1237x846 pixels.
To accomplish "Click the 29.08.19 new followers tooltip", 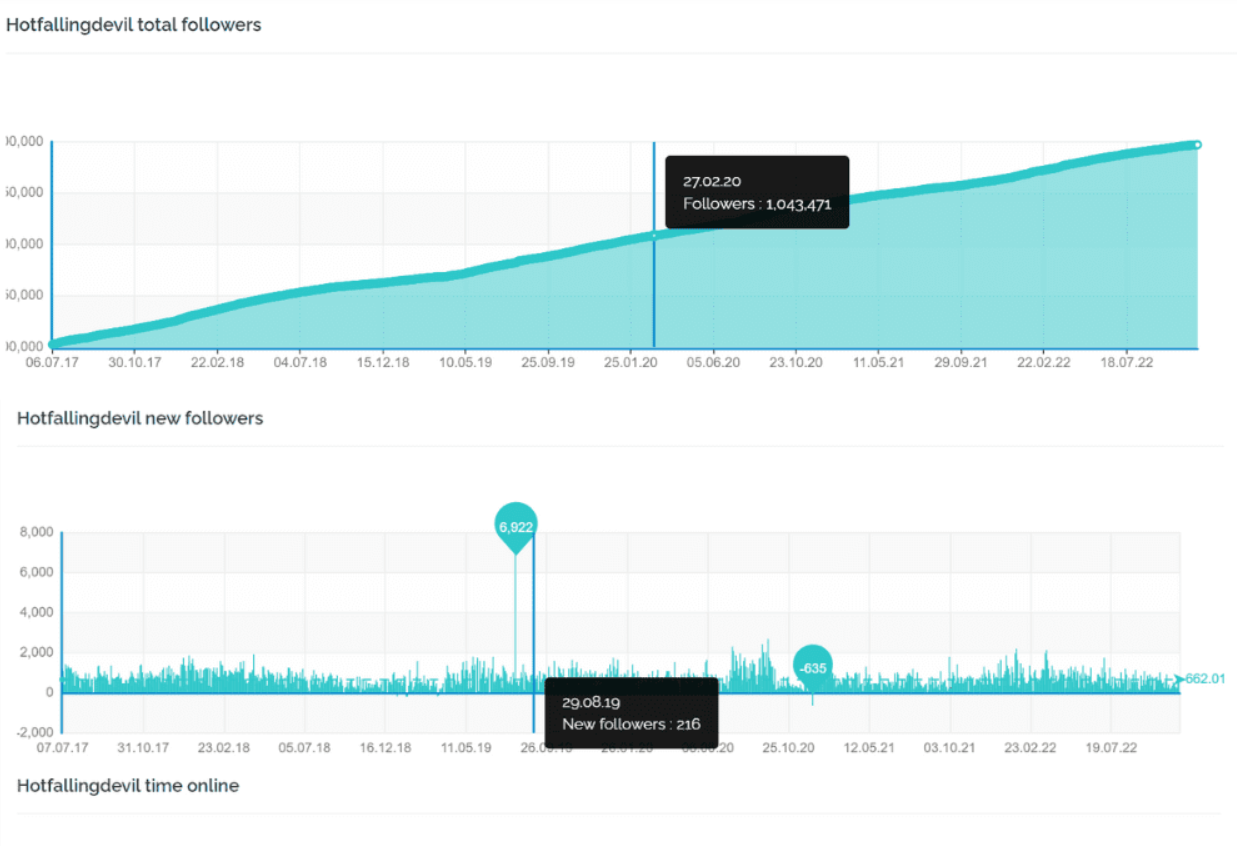I will tap(631, 713).
